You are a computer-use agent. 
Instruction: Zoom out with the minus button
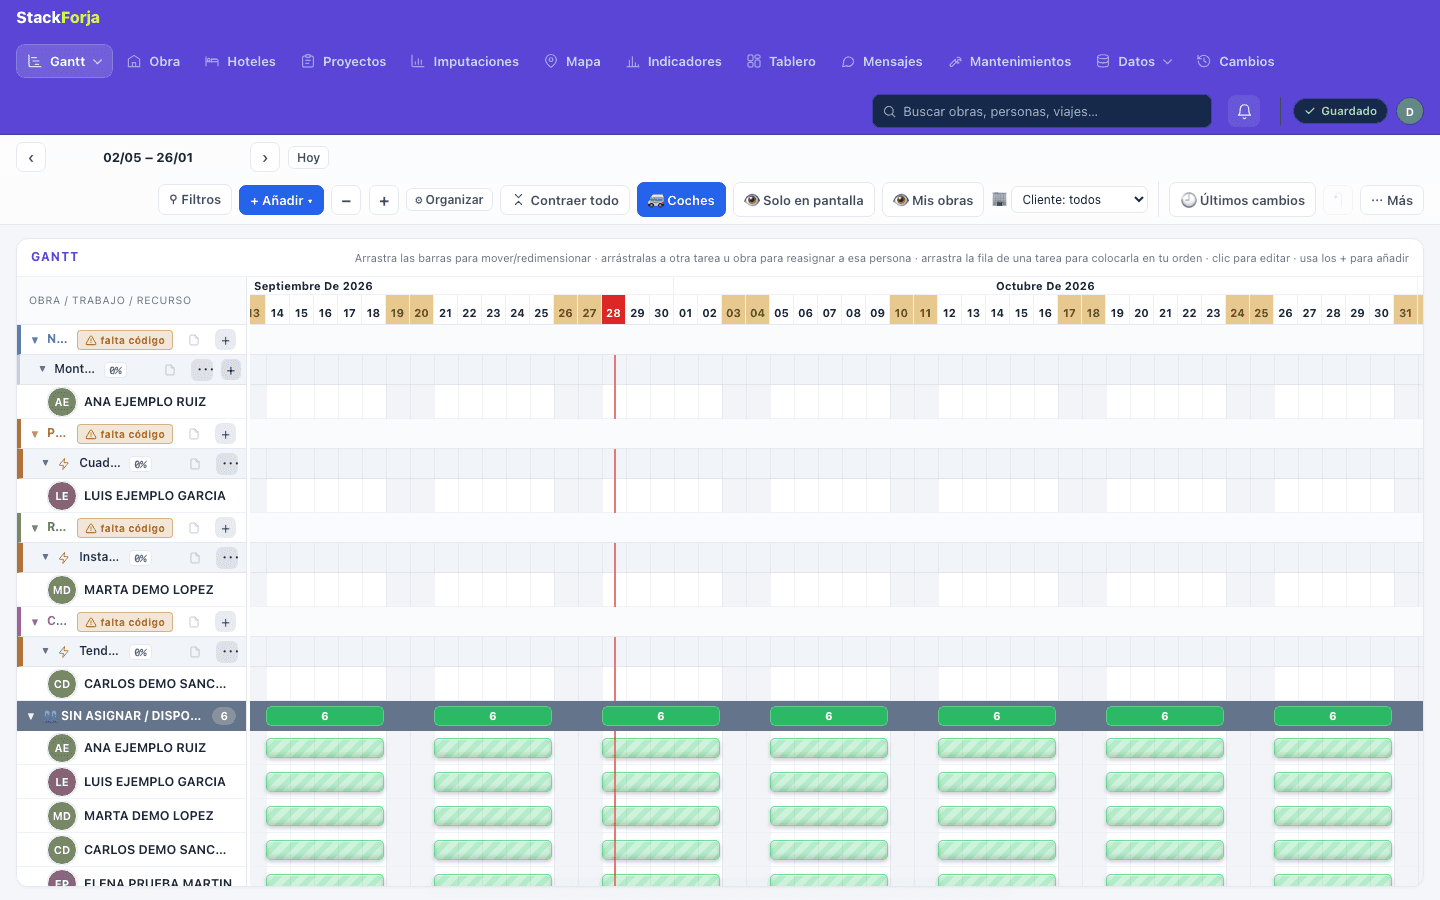(x=346, y=200)
